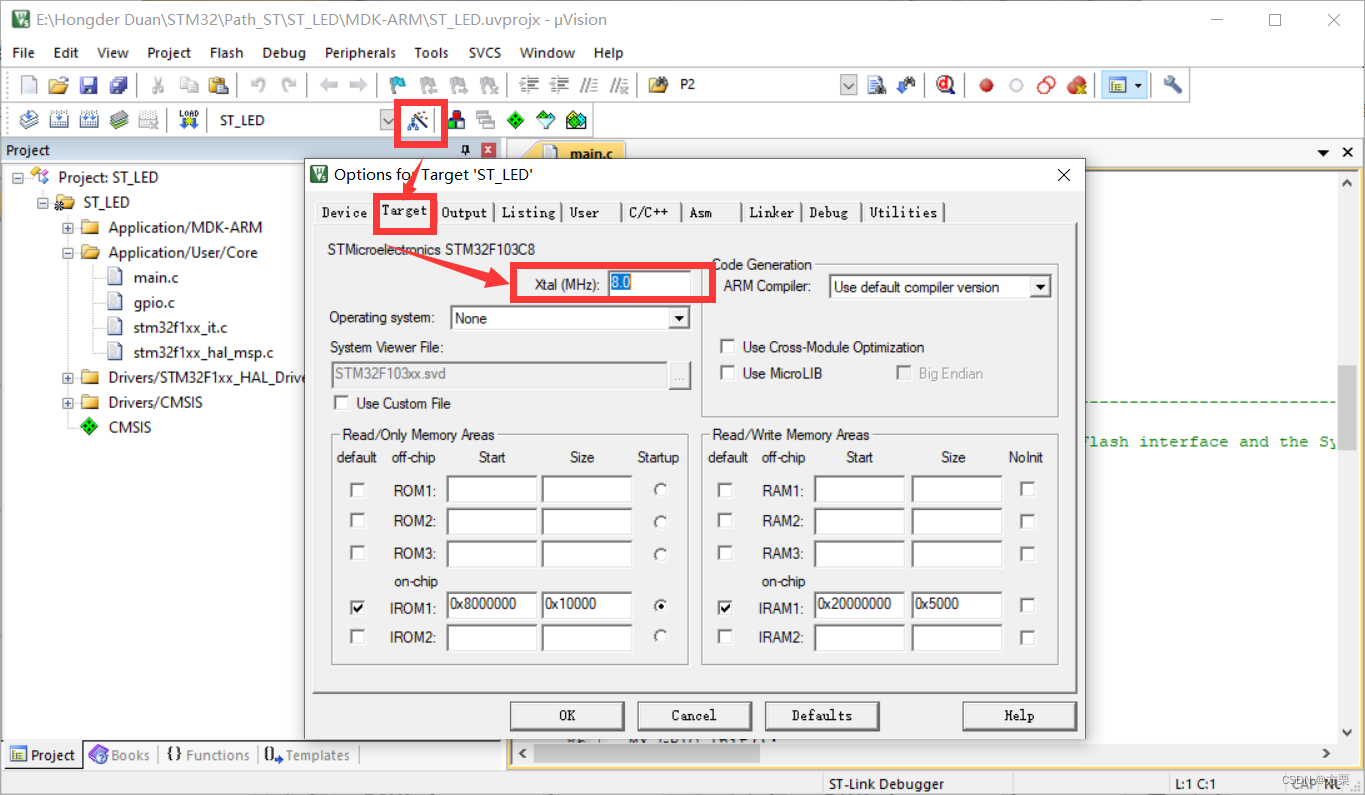Click the Xtal (MHz) input field
The image size is (1365, 795).
(650, 283)
